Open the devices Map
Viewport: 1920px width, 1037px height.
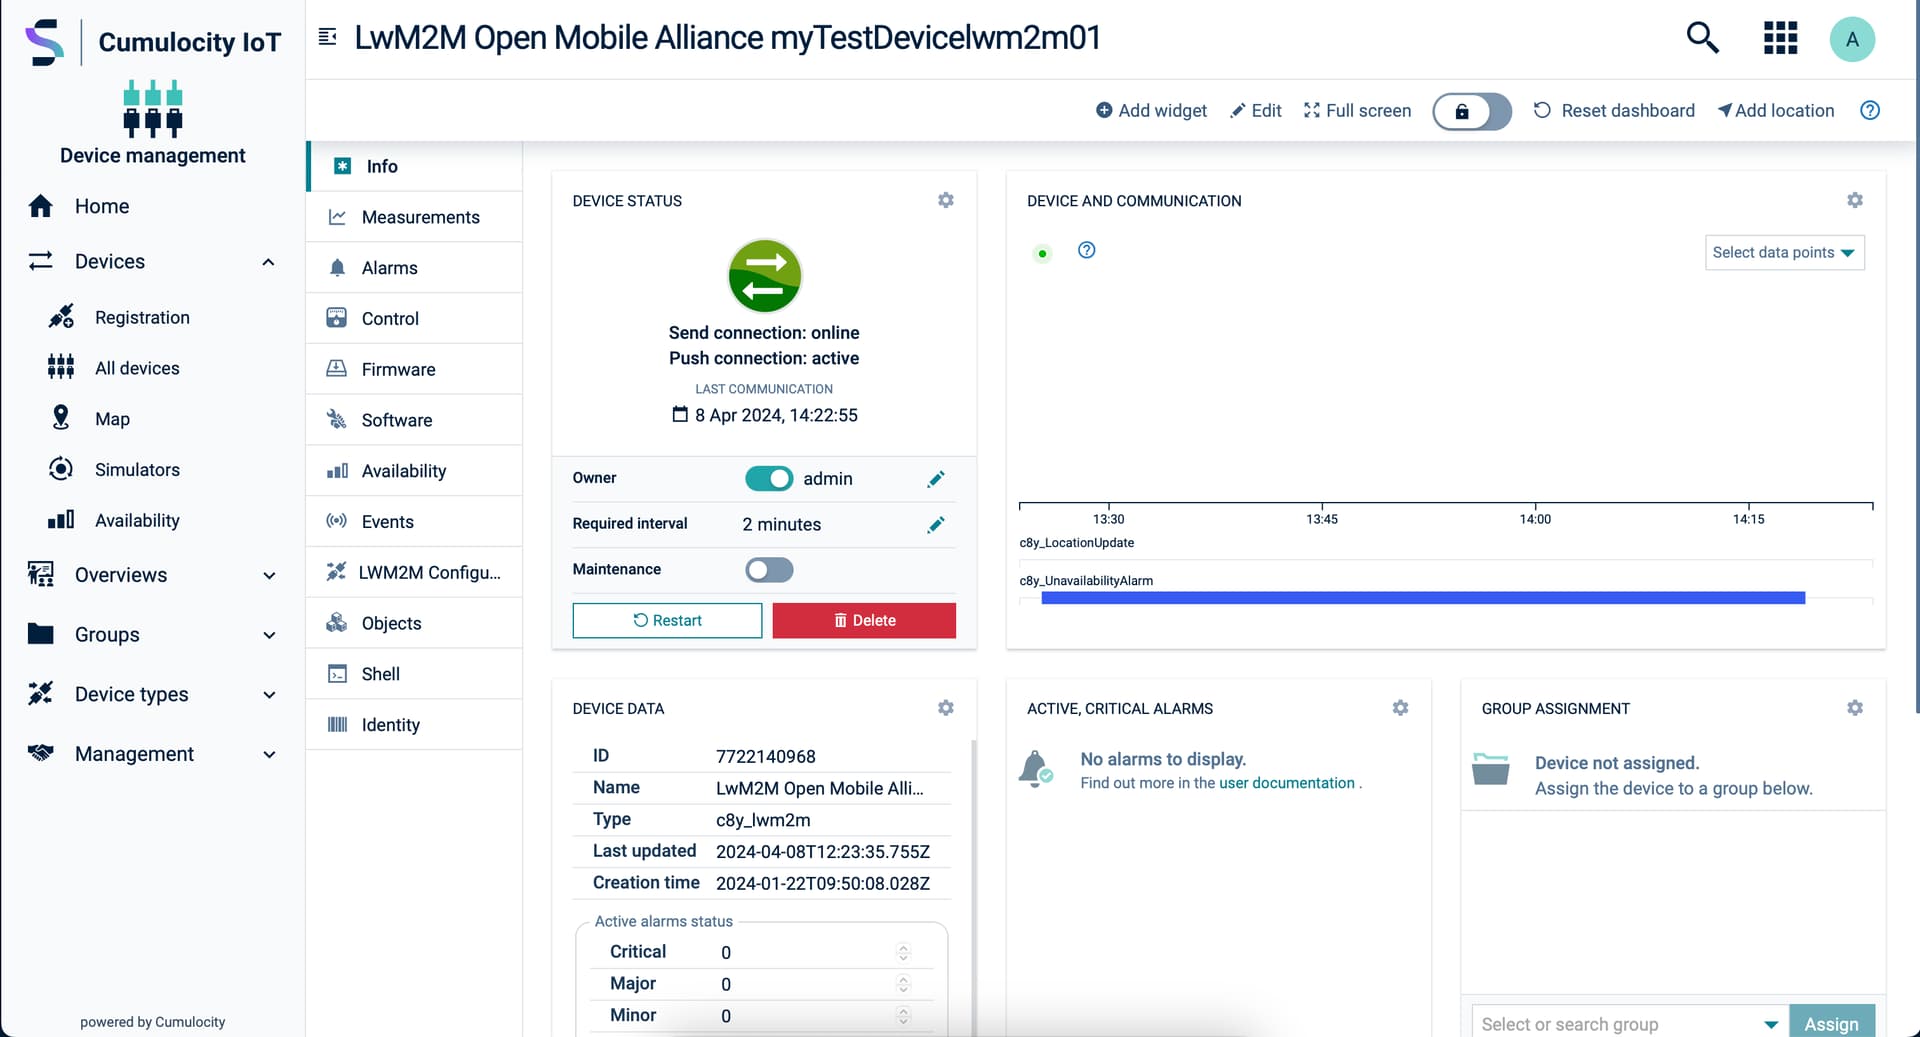click(112, 419)
